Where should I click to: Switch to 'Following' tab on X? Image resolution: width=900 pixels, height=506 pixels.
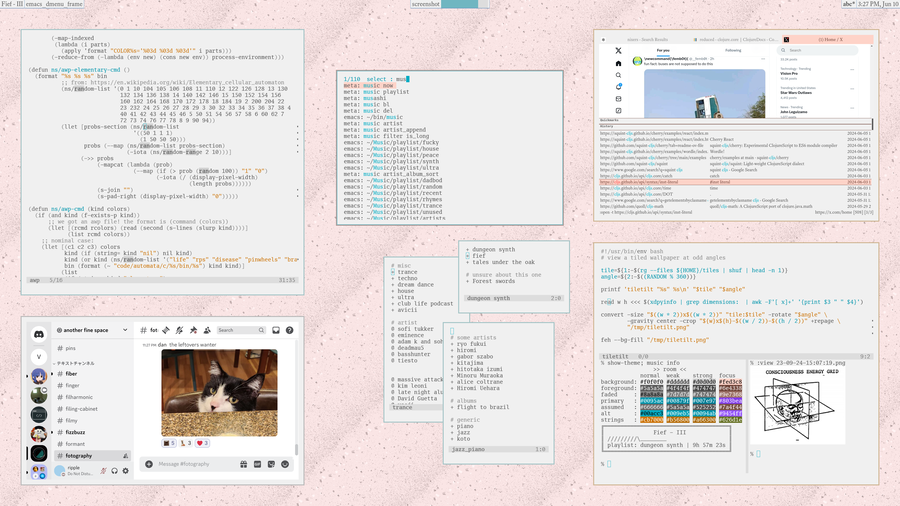pyautogui.click(x=733, y=50)
